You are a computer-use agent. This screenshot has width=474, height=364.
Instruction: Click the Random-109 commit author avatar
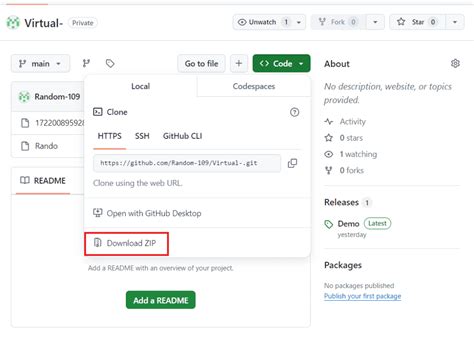coord(24,97)
